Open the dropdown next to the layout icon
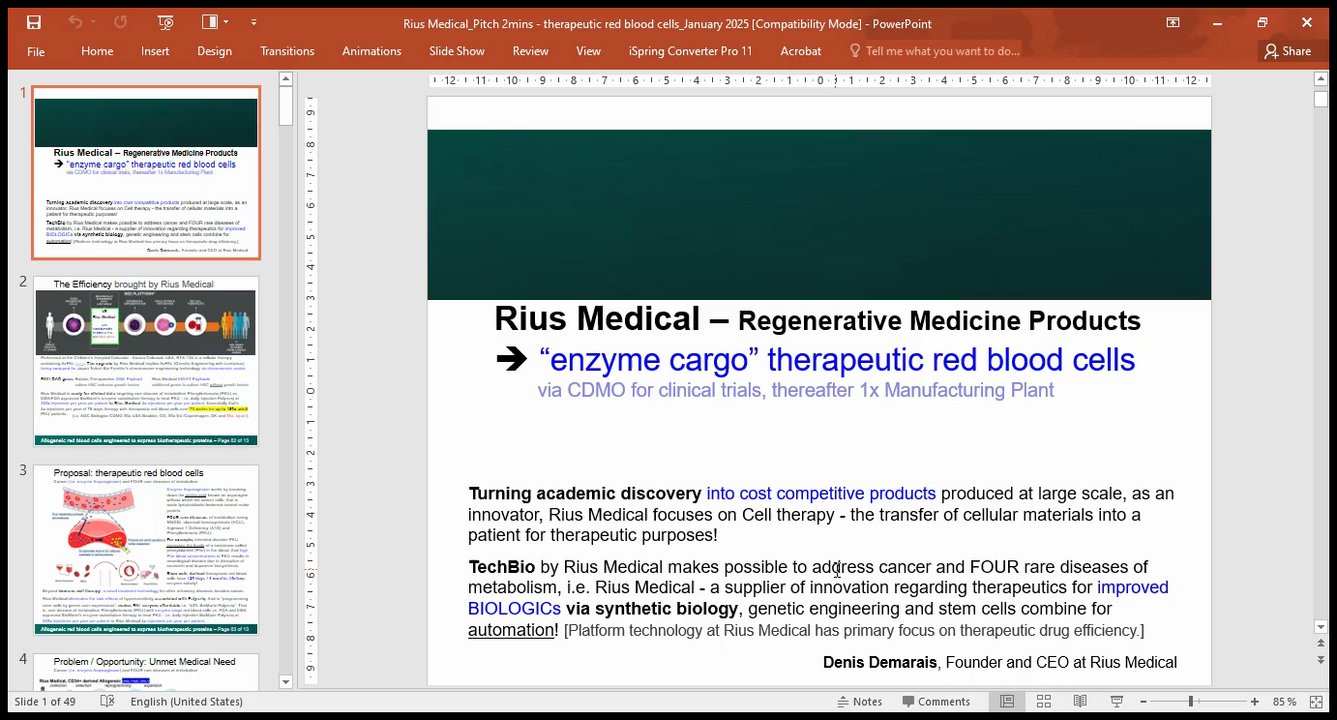The height and width of the screenshot is (720, 1337). (x=227, y=22)
